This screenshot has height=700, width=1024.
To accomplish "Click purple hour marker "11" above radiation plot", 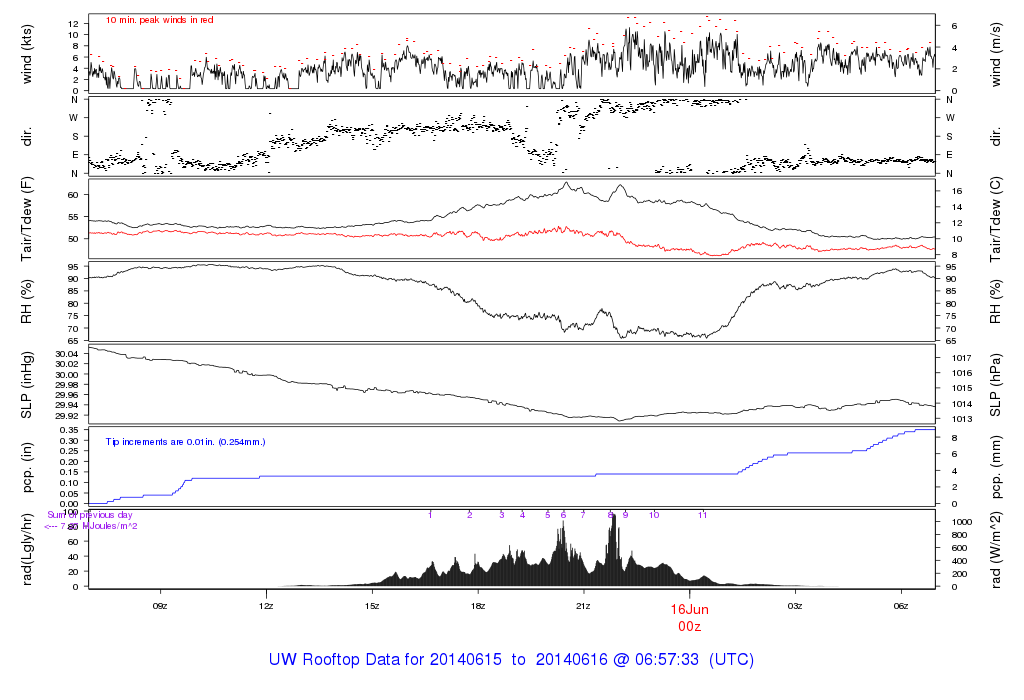I will coord(702,515).
